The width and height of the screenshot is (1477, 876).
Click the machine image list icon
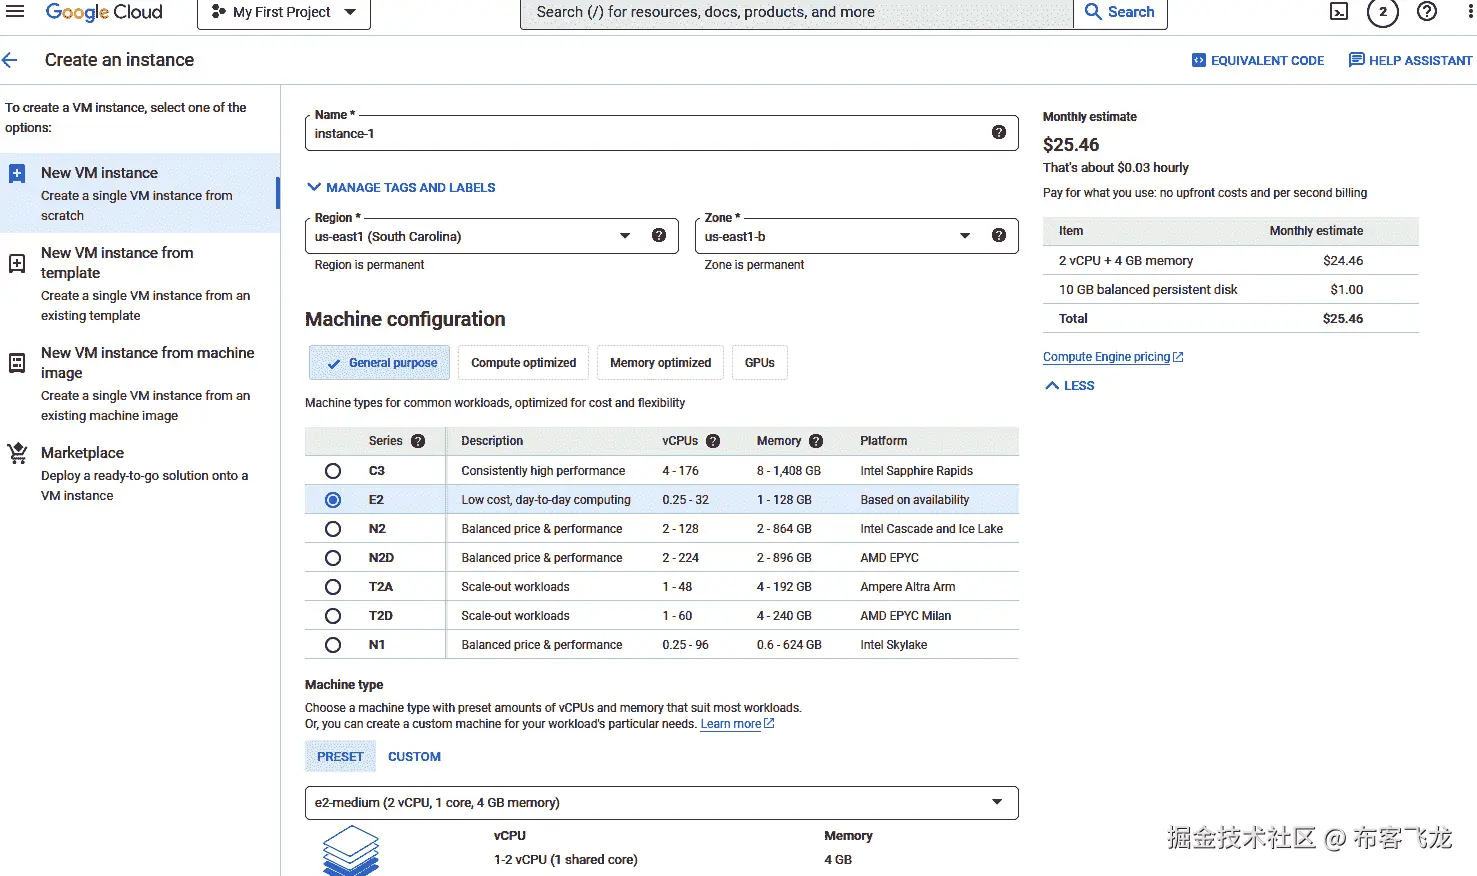(17, 363)
